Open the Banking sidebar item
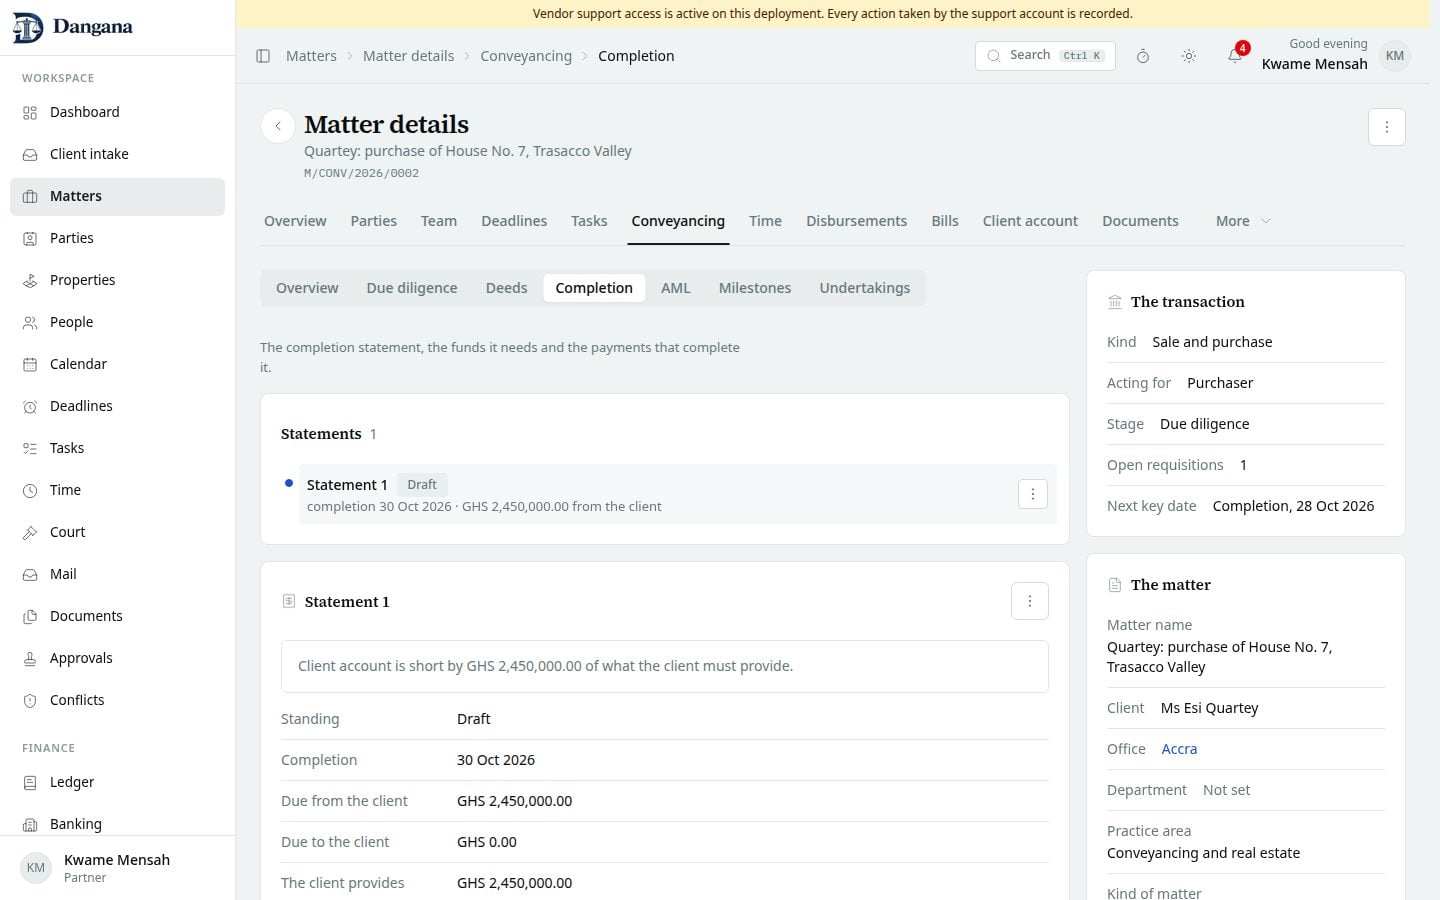Image resolution: width=1440 pixels, height=900 pixels. (x=117, y=824)
